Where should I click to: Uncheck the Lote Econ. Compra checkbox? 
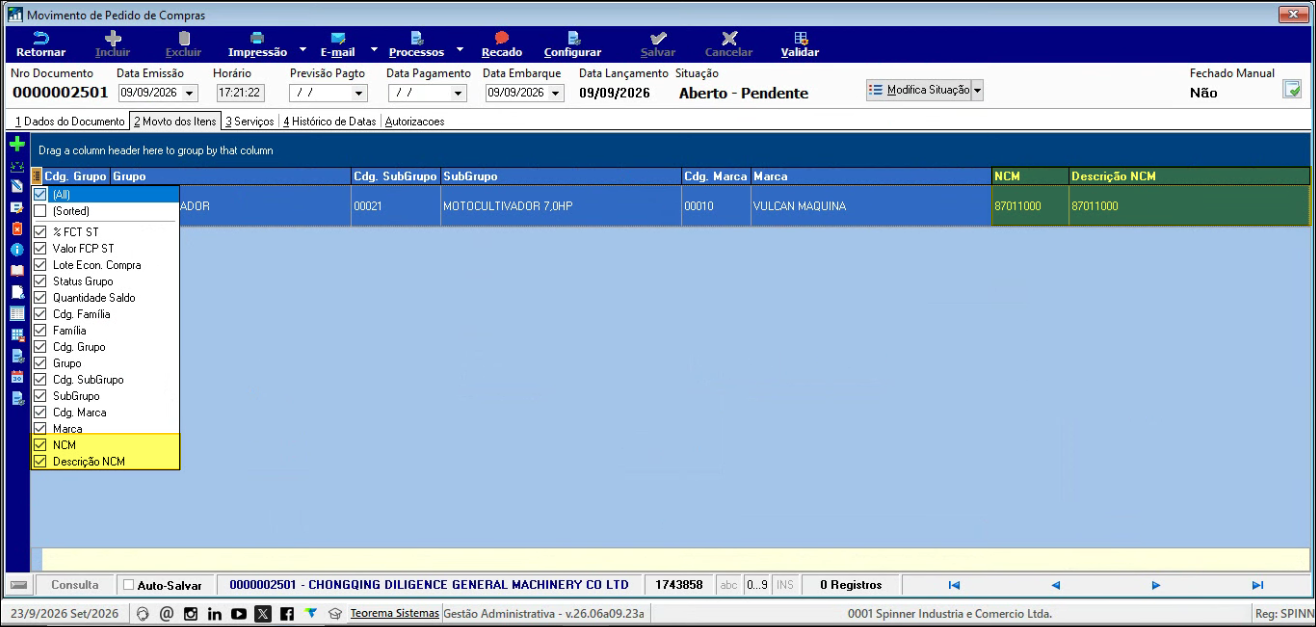tap(40, 265)
